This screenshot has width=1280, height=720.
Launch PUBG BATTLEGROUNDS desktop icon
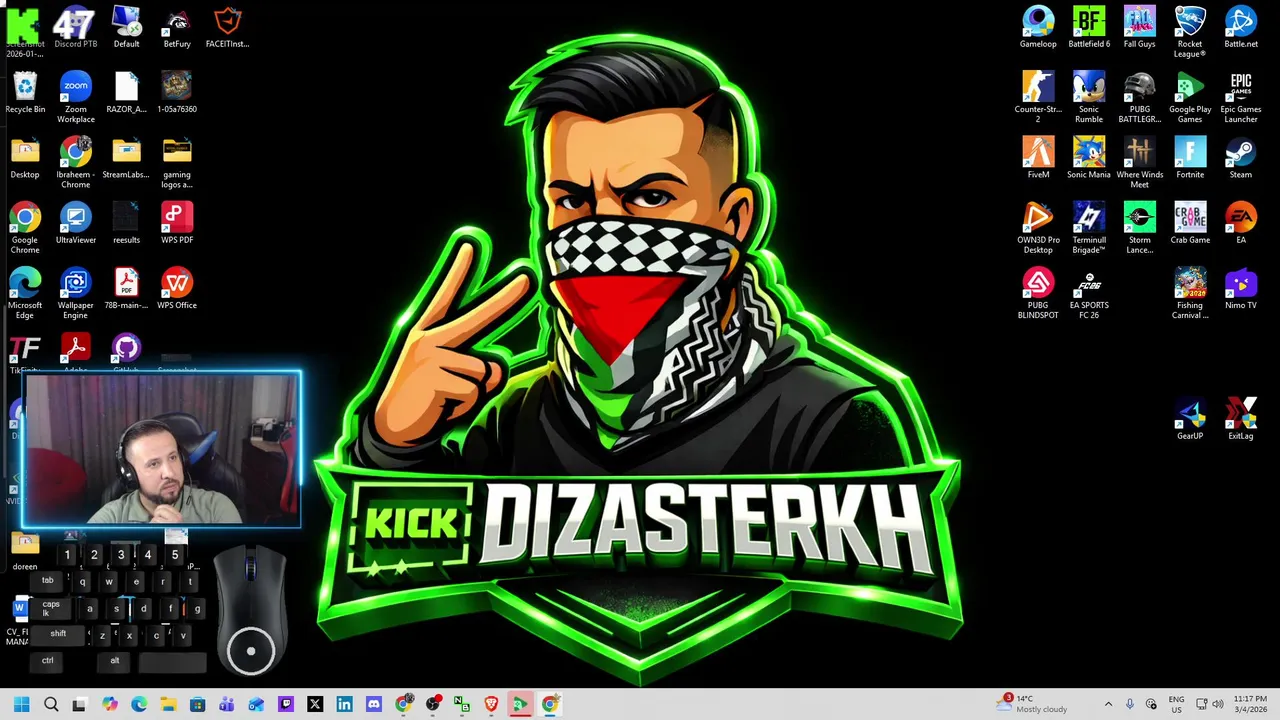click(x=1139, y=97)
